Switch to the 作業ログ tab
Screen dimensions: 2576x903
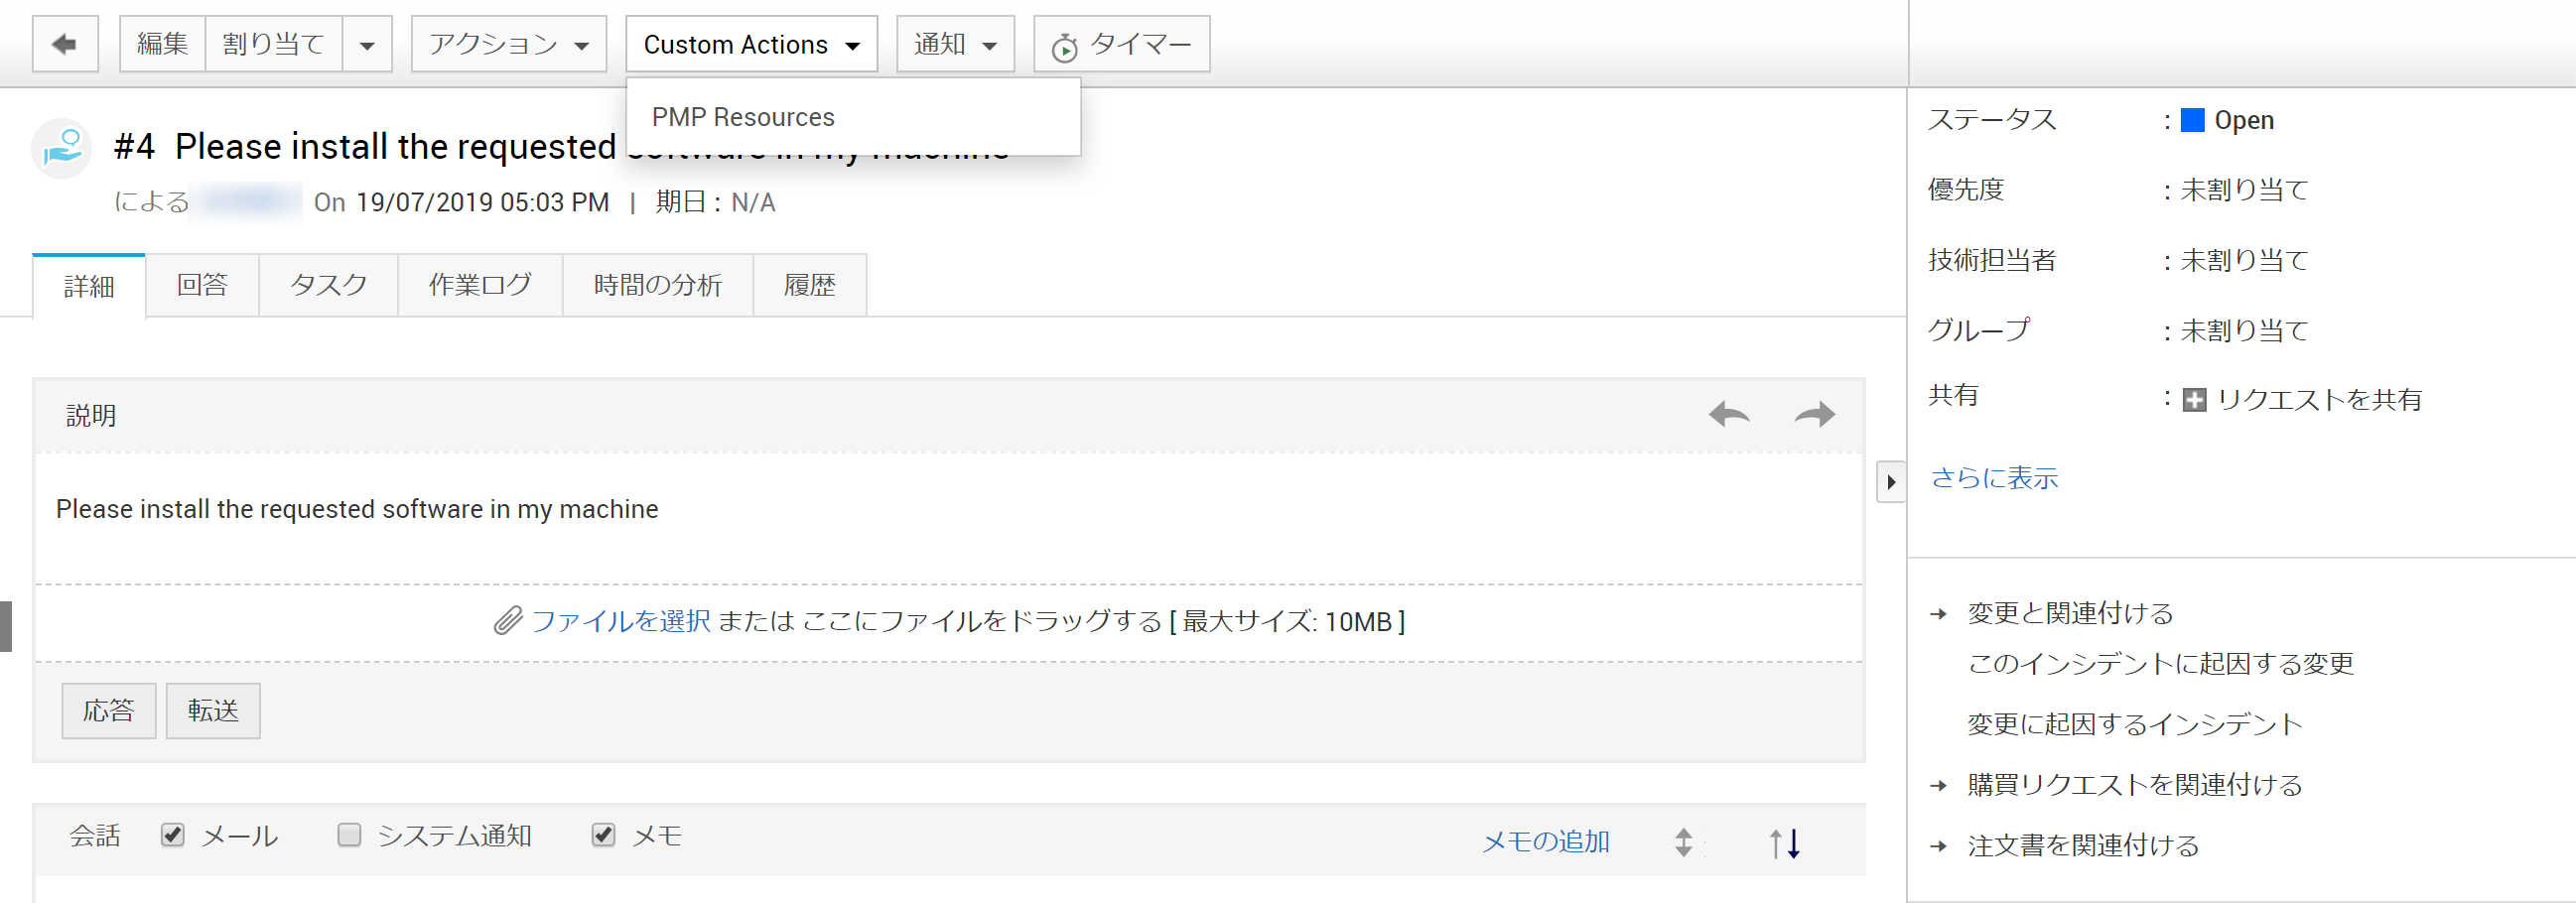point(480,285)
